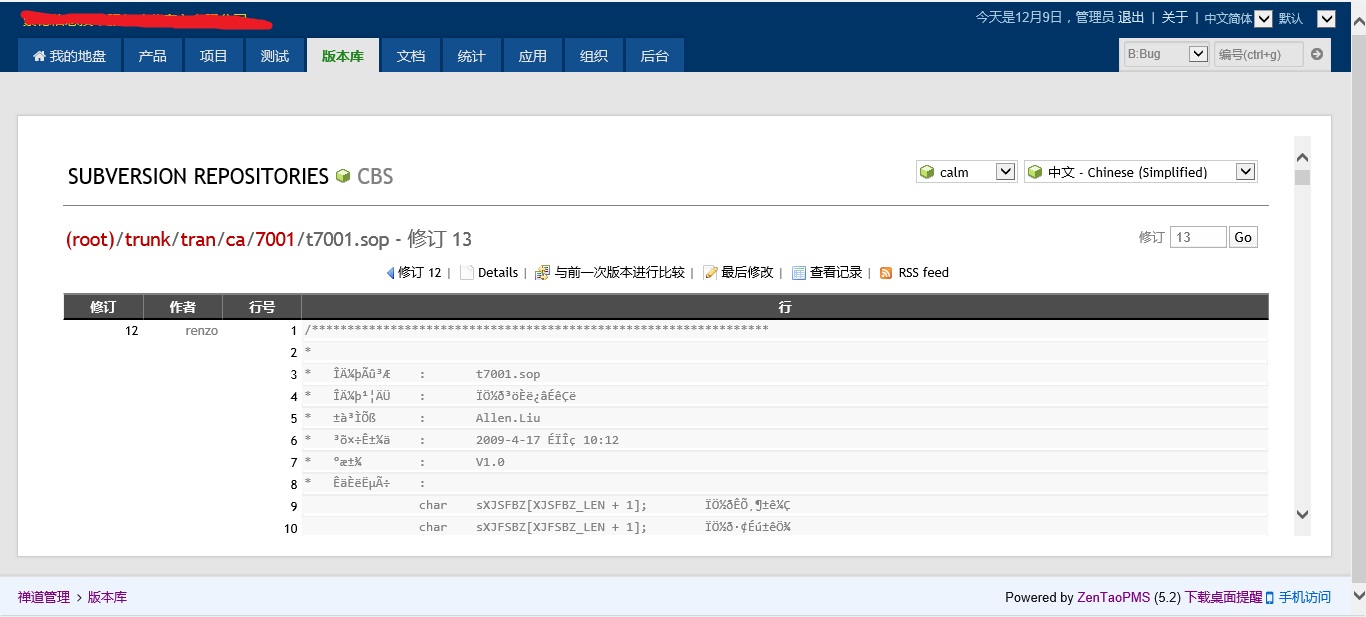1366x617 pixels.
Task: Open the 测试 tab
Action: (274, 56)
